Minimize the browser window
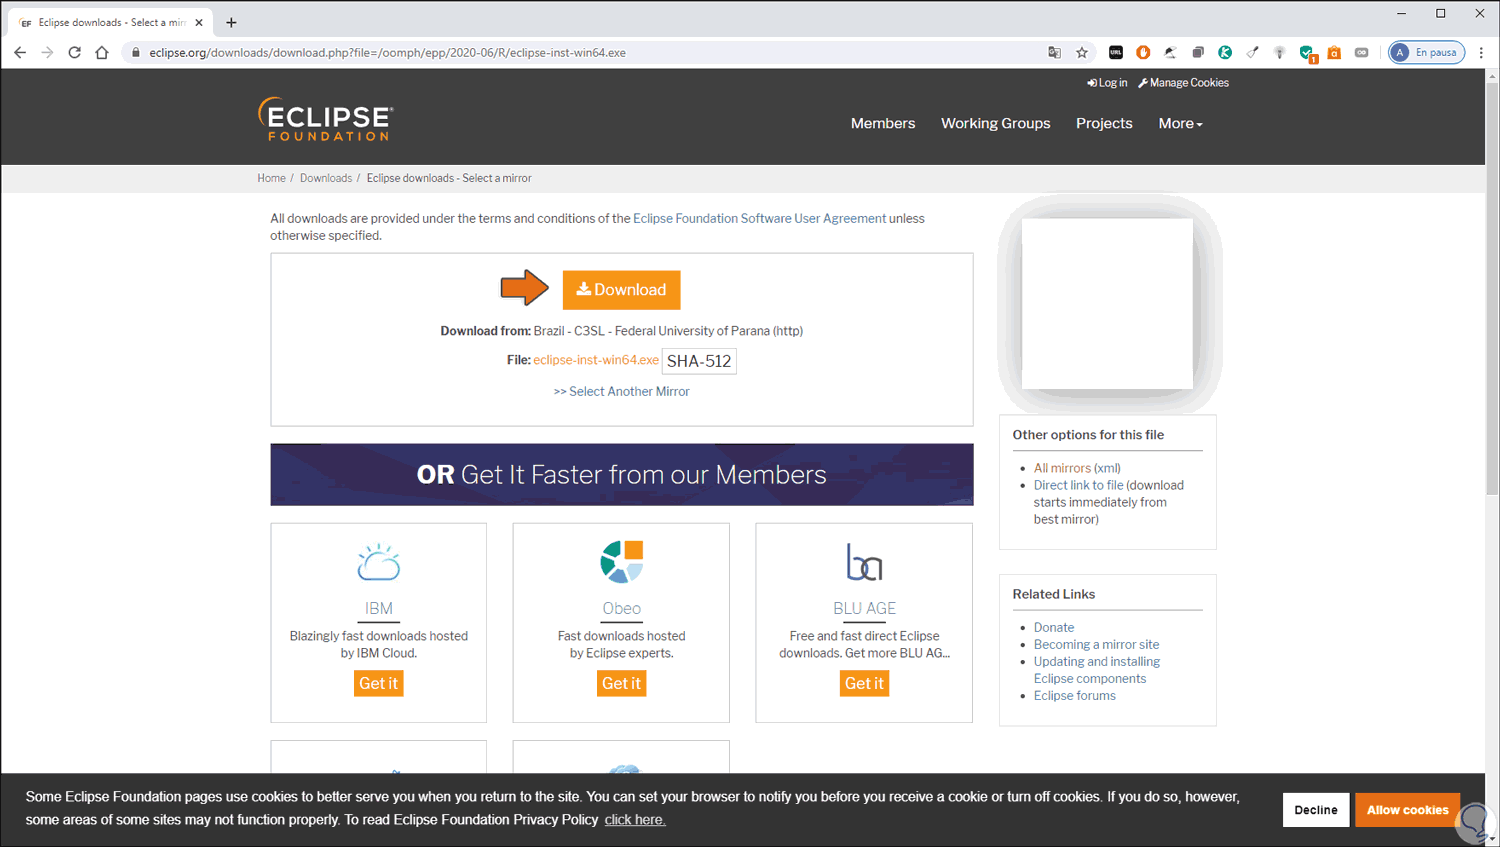This screenshot has width=1500, height=847. coord(1402,13)
